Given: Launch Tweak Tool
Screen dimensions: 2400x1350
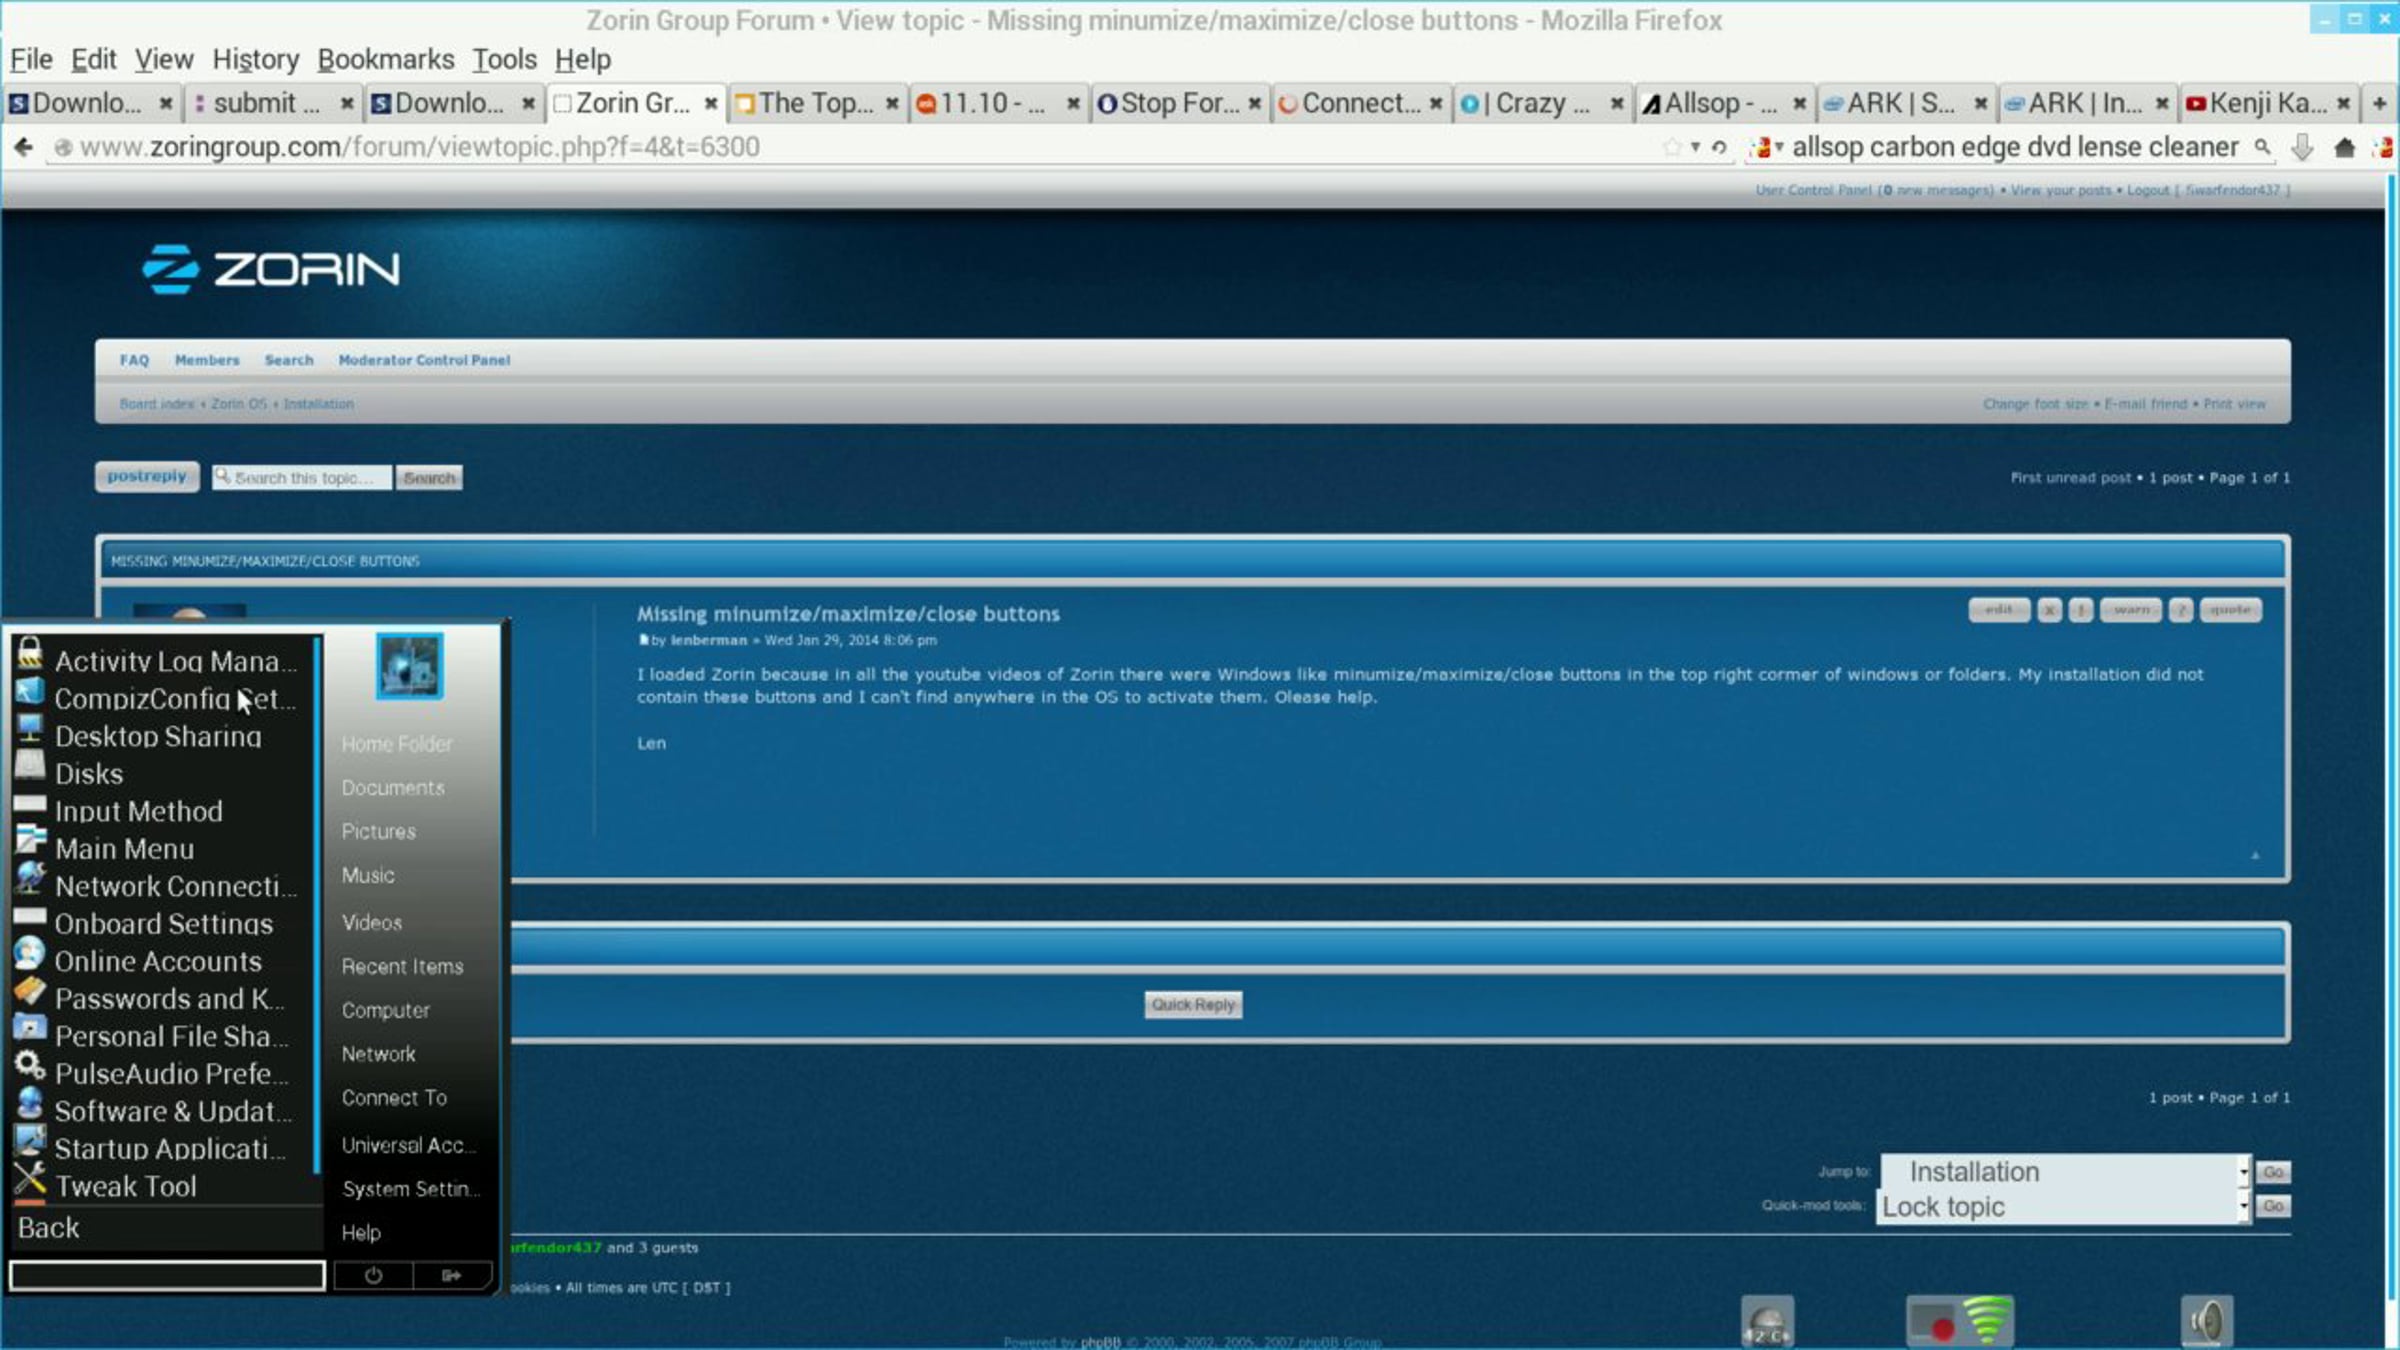Looking at the screenshot, I should pyautogui.click(x=165, y=1186).
